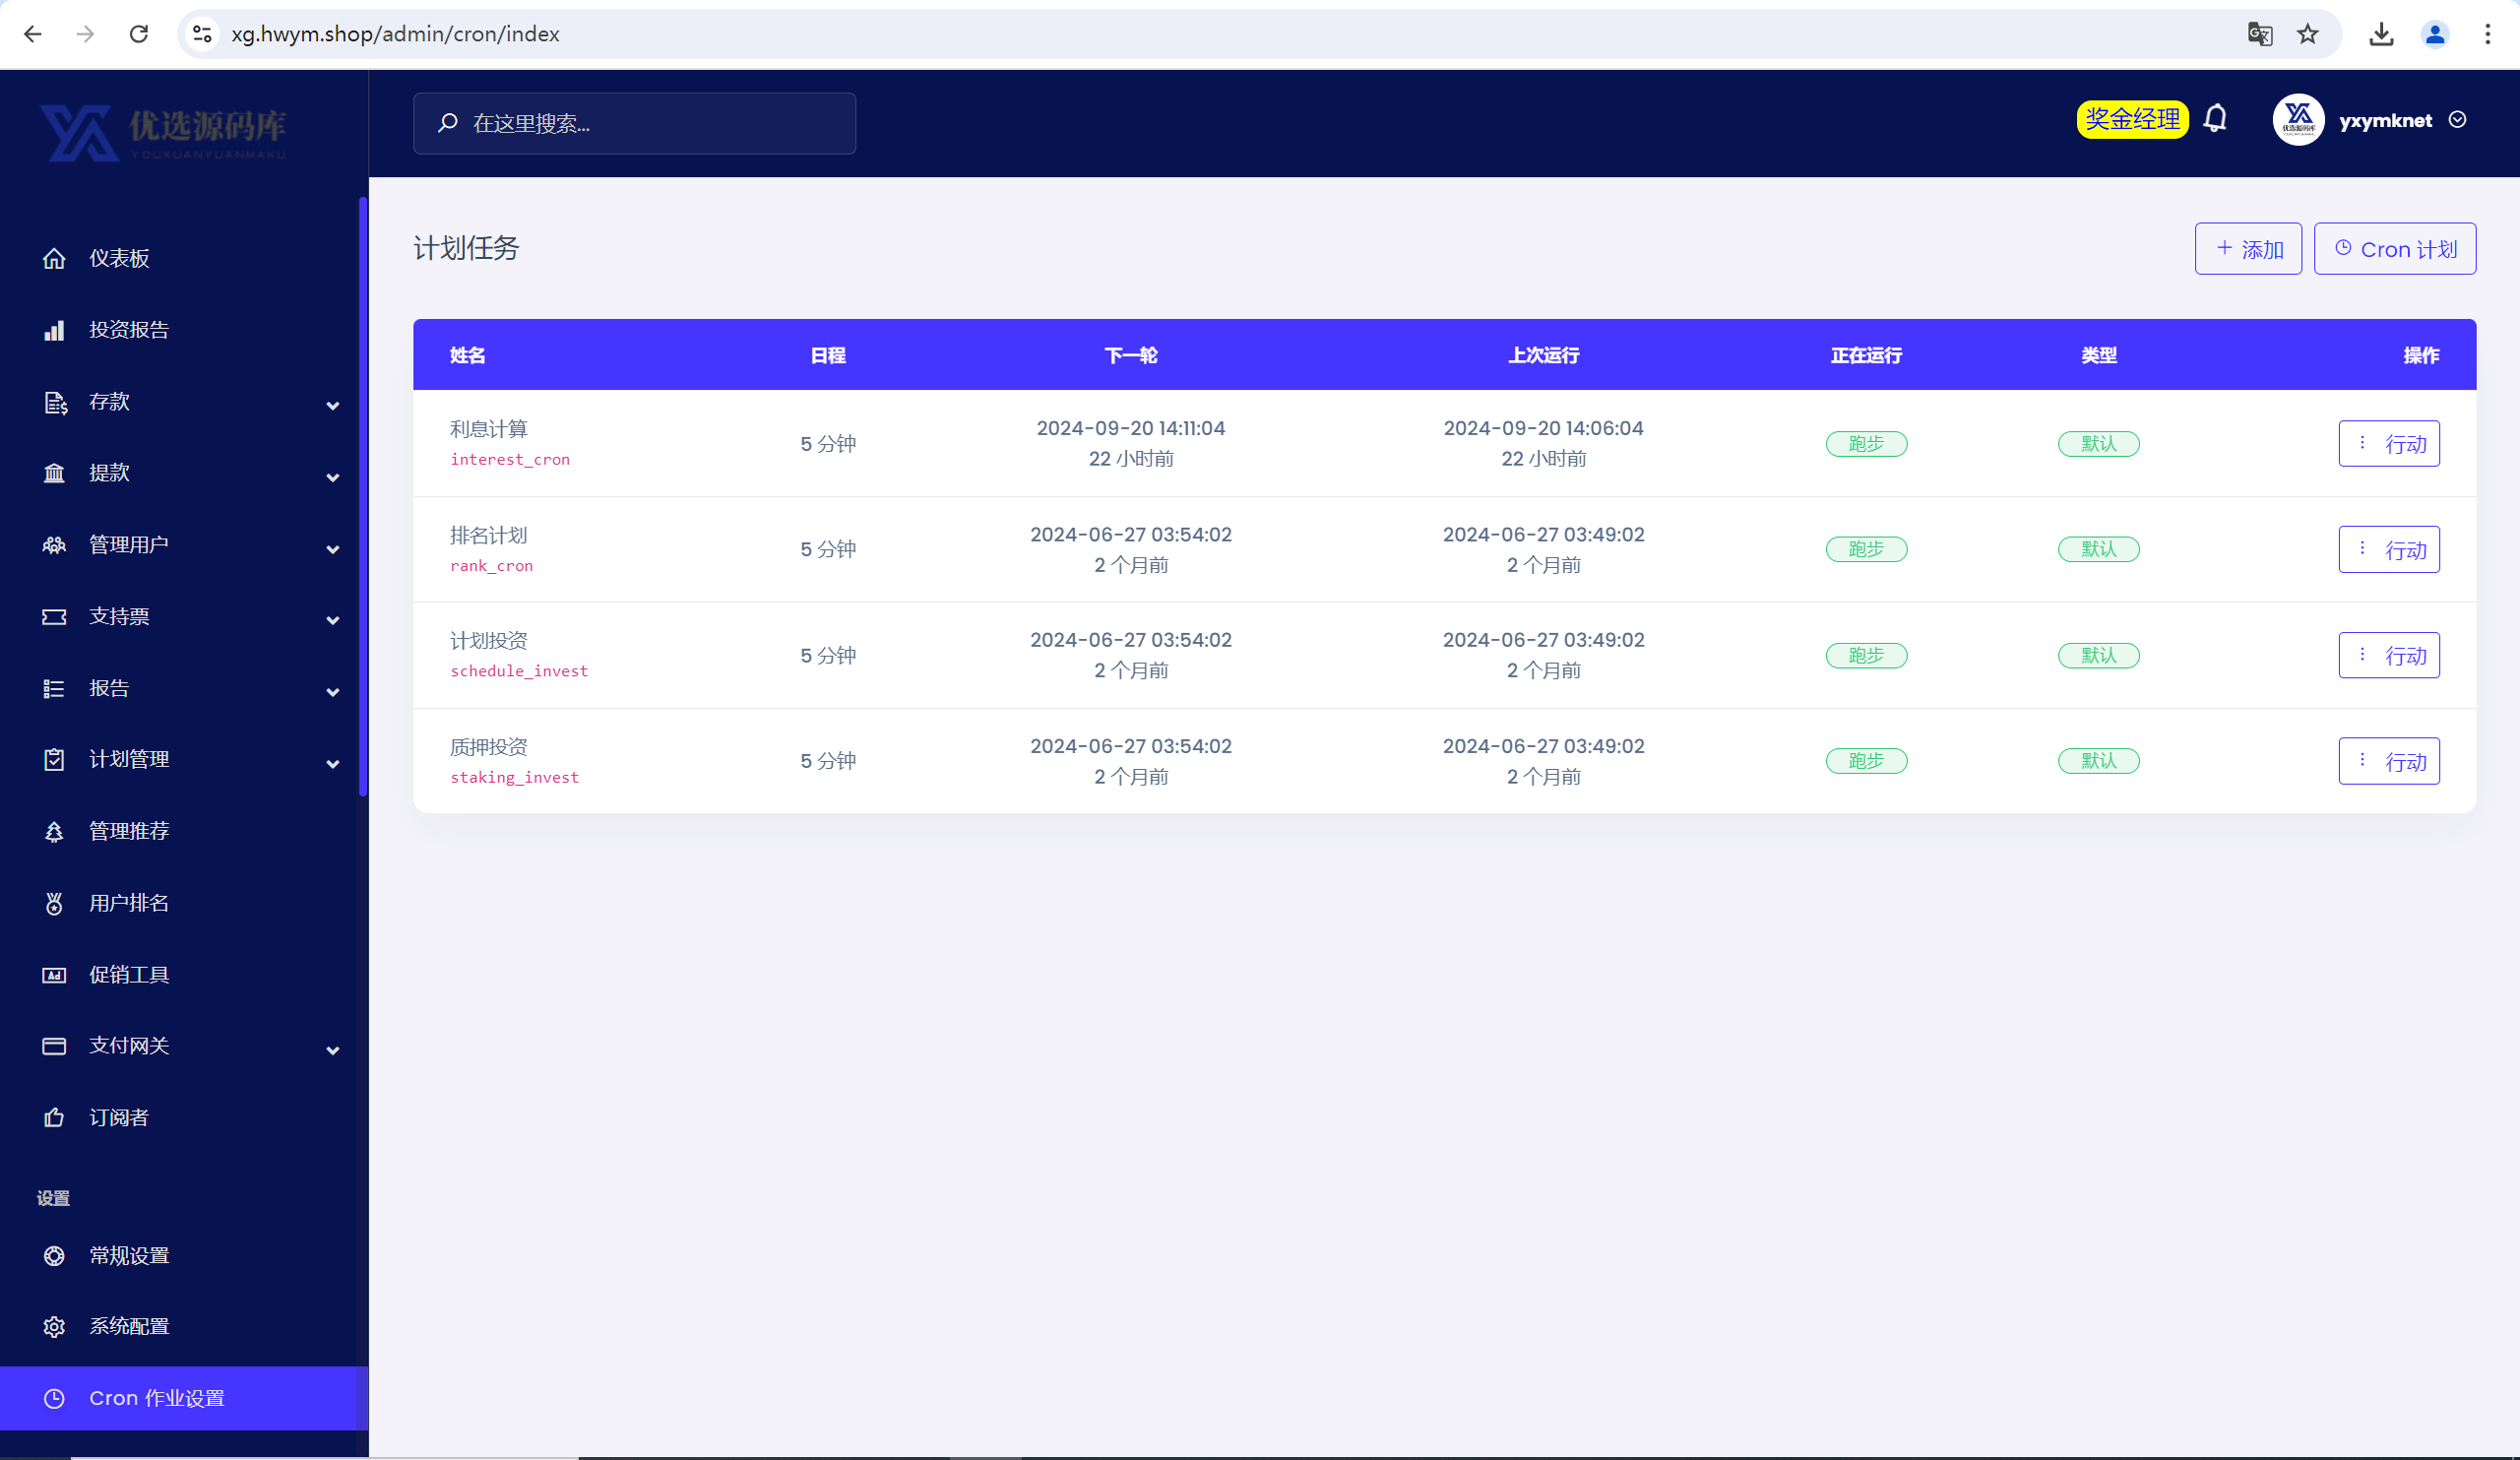The height and width of the screenshot is (1460, 2520).
Task: Click the Cron 计划 button
Action: point(2394,249)
